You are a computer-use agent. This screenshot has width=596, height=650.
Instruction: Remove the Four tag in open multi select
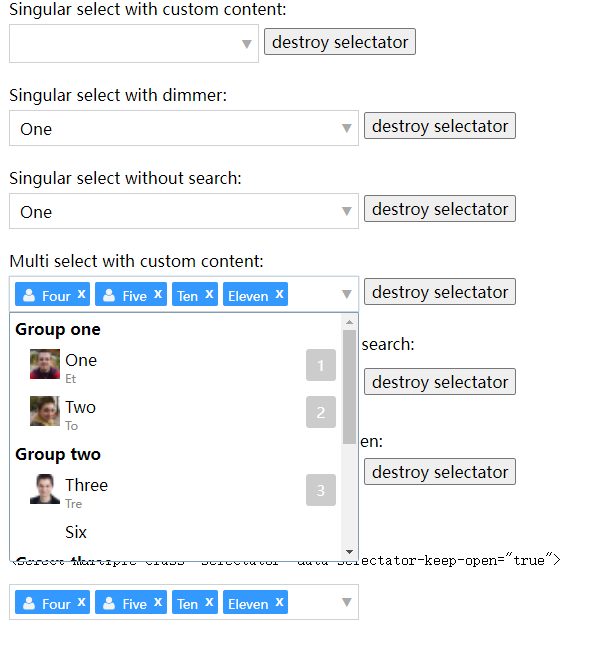[x=82, y=294]
